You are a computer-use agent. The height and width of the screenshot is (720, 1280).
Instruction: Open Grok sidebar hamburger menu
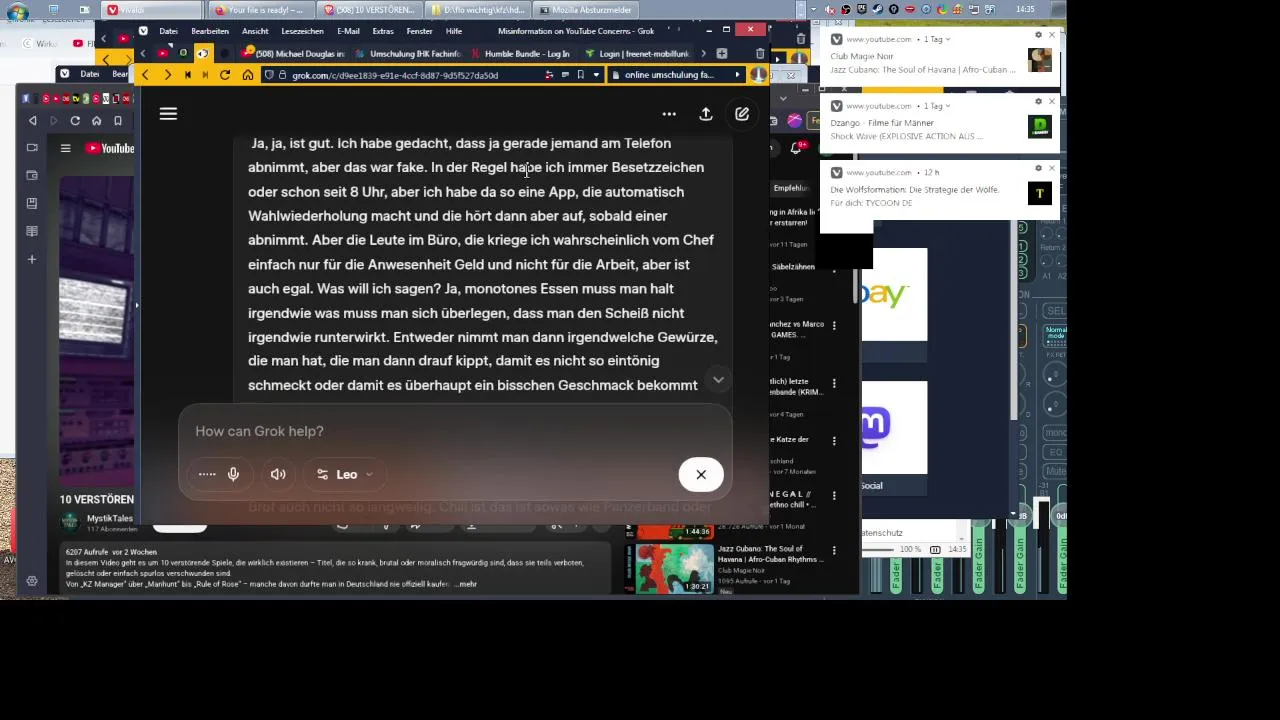click(168, 114)
